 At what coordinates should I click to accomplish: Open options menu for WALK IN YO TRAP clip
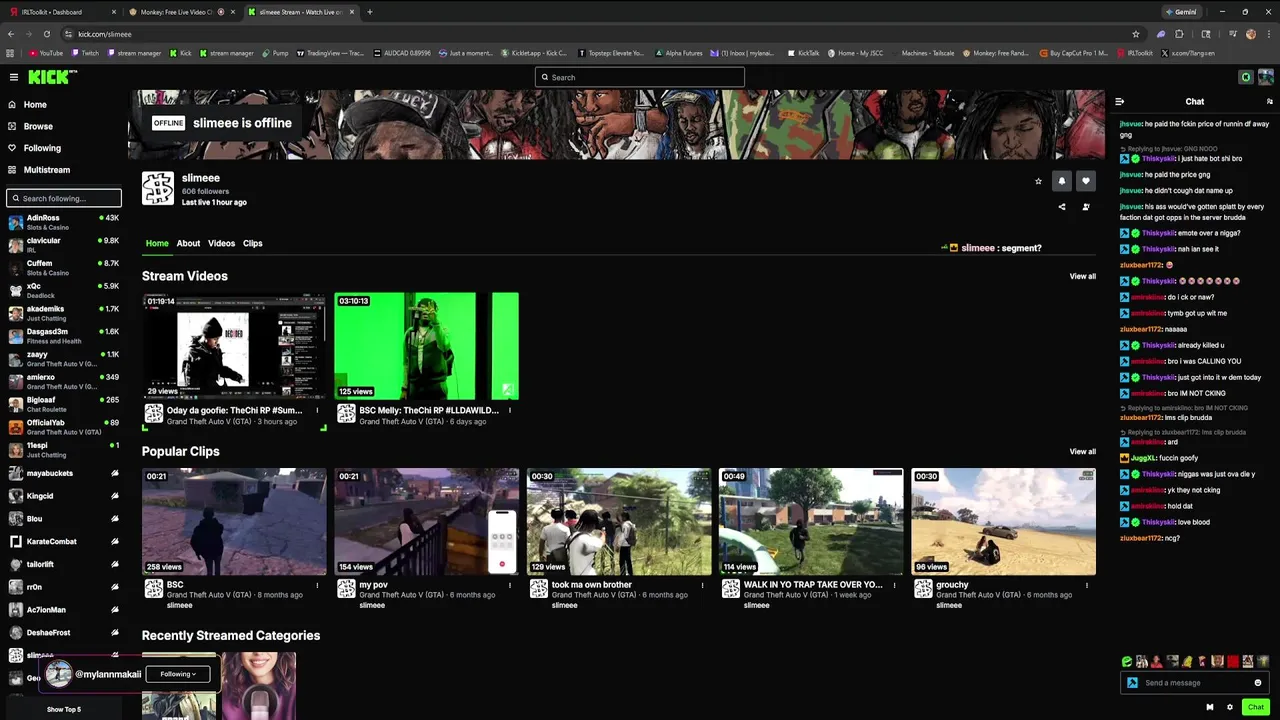(894, 585)
